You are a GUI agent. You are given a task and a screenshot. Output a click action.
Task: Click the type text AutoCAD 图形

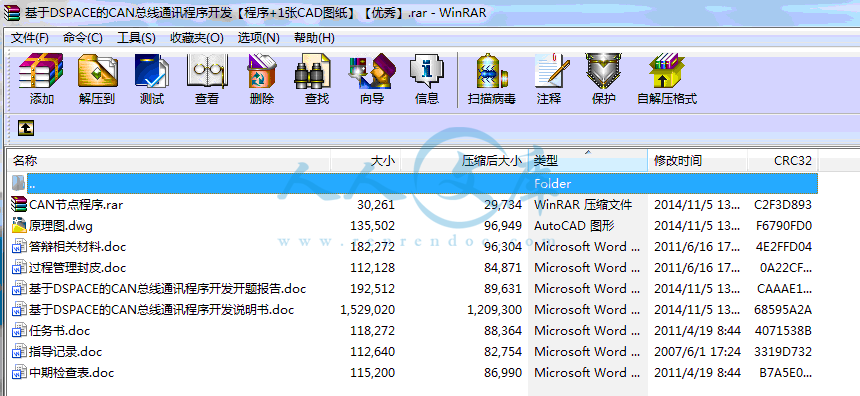coord(574,226)
